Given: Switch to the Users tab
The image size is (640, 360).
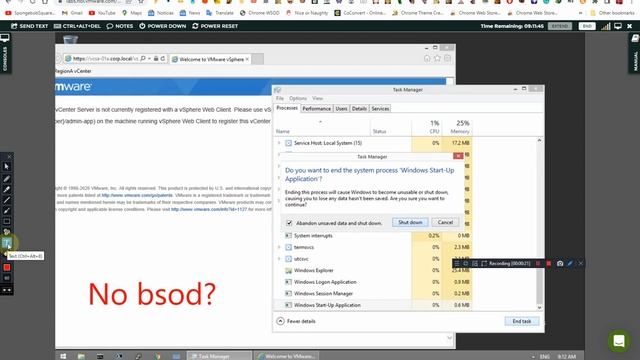Looking at the screenshot, I should coord(341,109).
